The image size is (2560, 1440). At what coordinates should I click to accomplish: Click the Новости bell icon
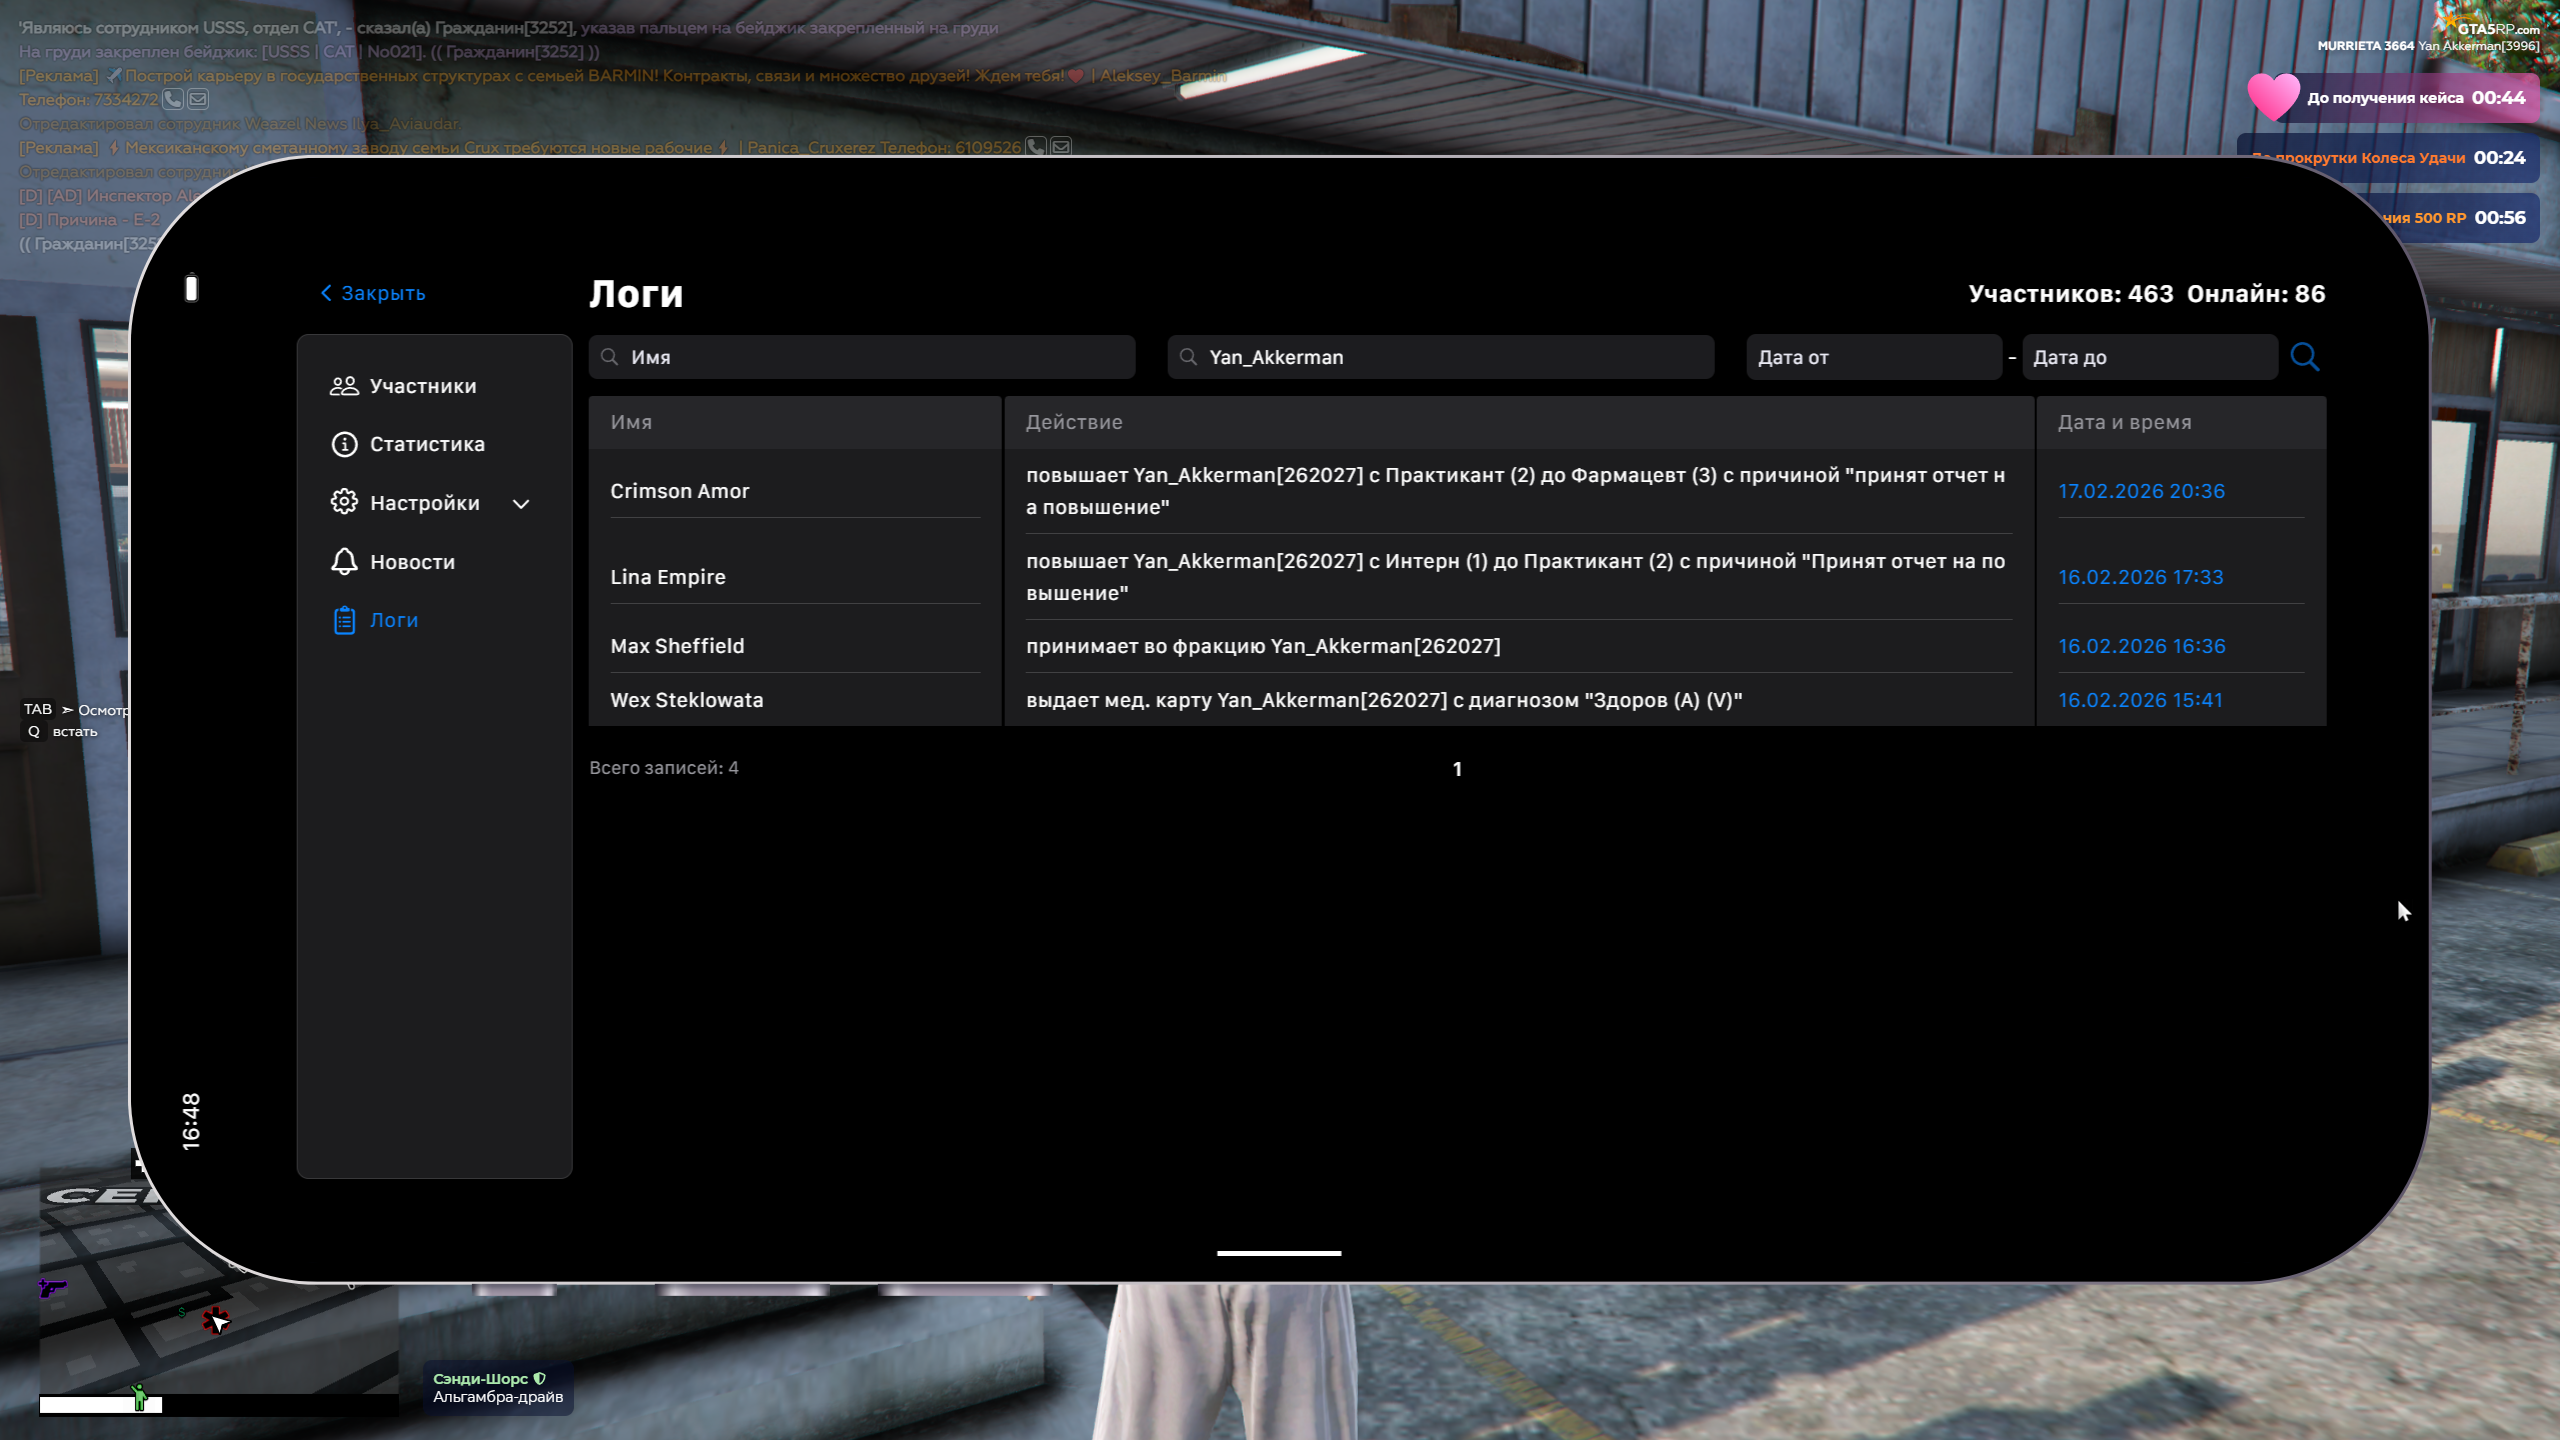(x=344, y=561)
